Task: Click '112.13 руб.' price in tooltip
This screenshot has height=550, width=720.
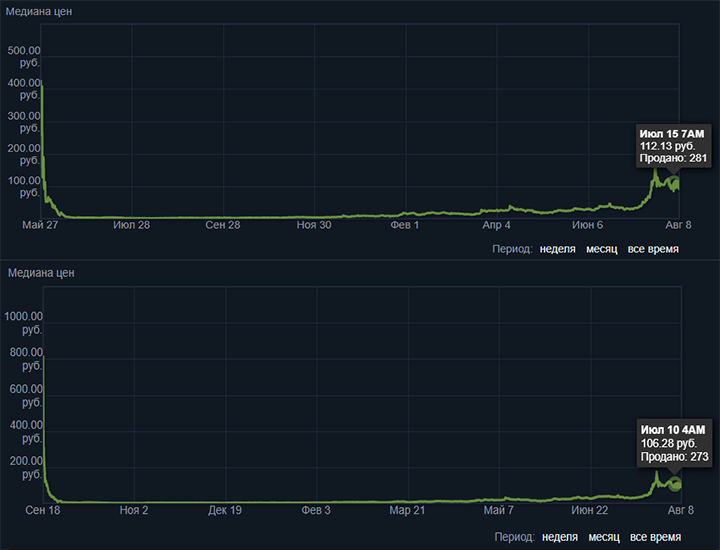Action: coord(667,146)
